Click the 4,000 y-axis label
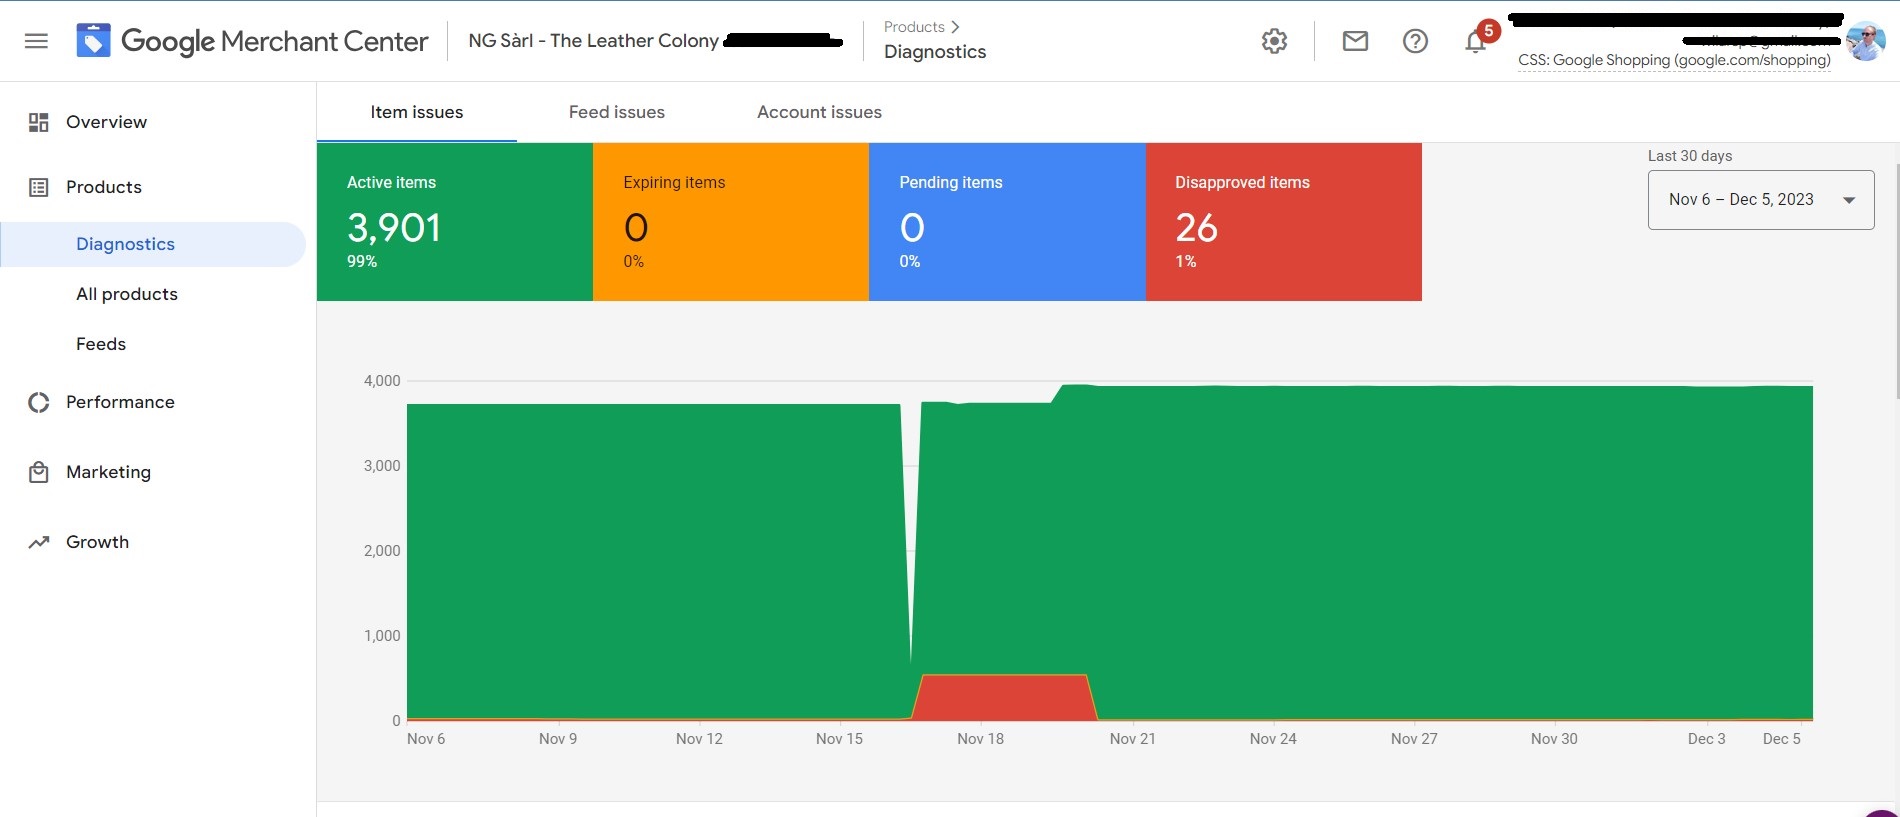1900x817 pixels. tap(382, 381)
